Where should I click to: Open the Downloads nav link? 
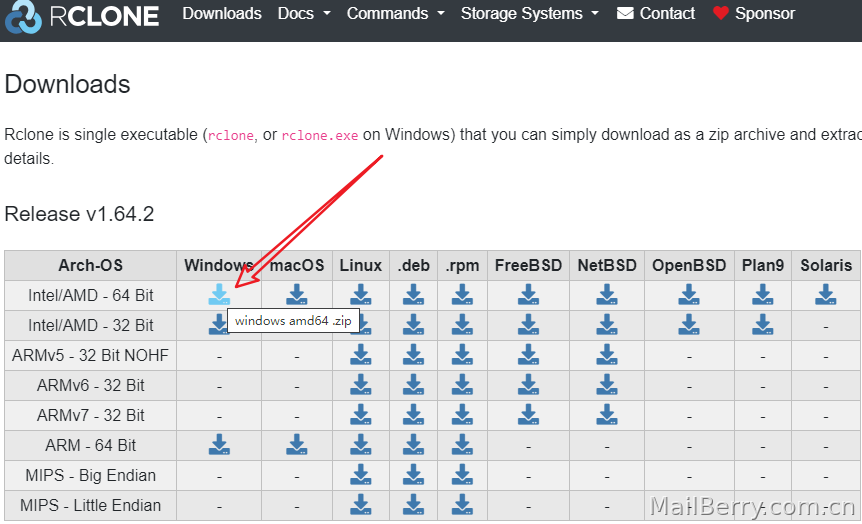click(x=222, y=13)
